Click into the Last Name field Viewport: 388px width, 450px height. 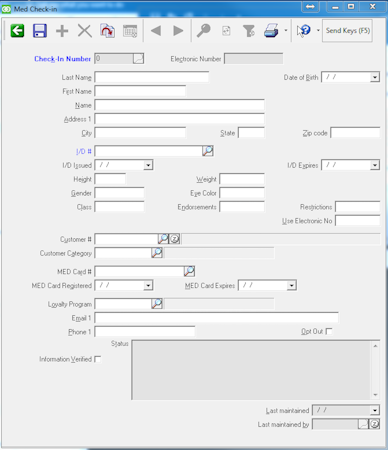click(x=152, y=77)
